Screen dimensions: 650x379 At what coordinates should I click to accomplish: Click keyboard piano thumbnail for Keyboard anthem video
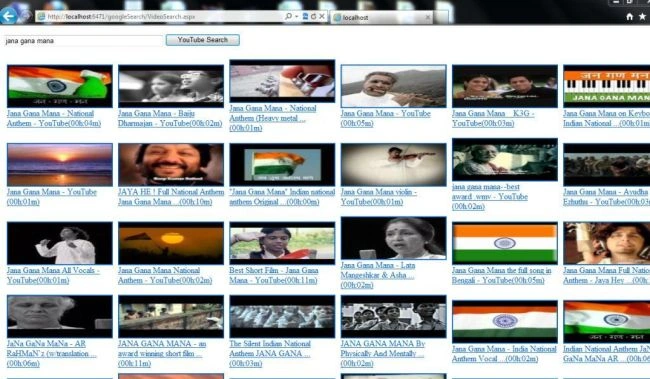(606, 86)
